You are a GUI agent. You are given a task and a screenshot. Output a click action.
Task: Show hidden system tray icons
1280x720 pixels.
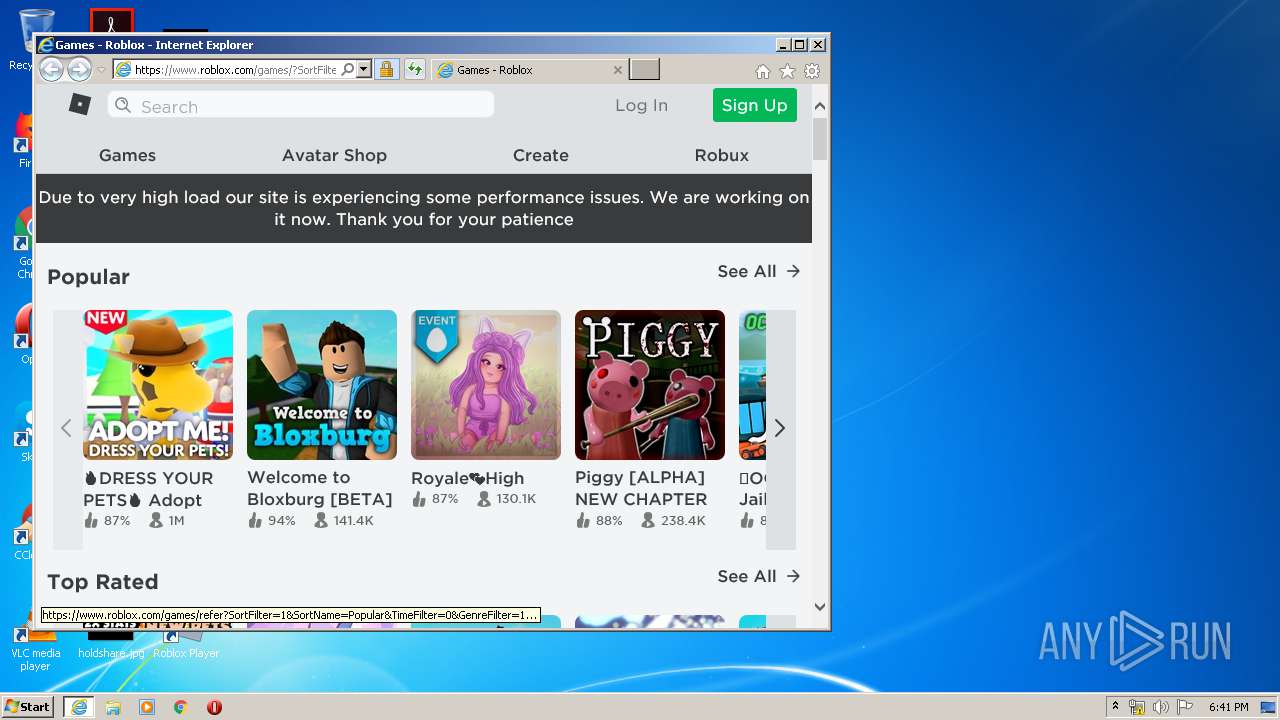(x=1115, y=707)
